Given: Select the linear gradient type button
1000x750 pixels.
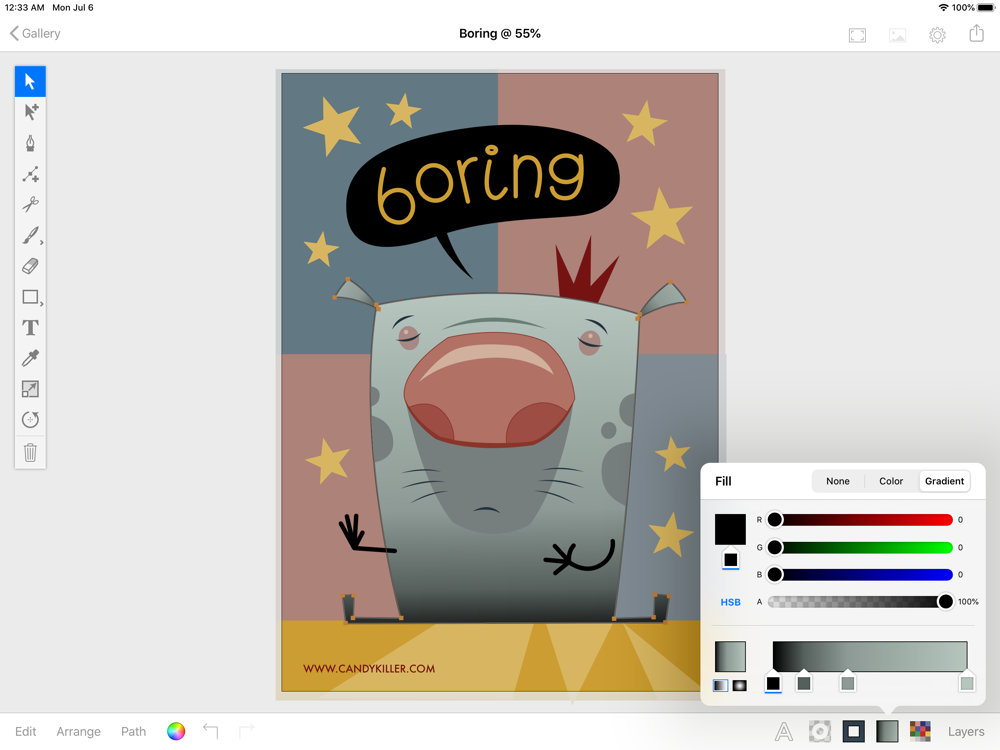Looking at the screenshot, I should (721, 685).
